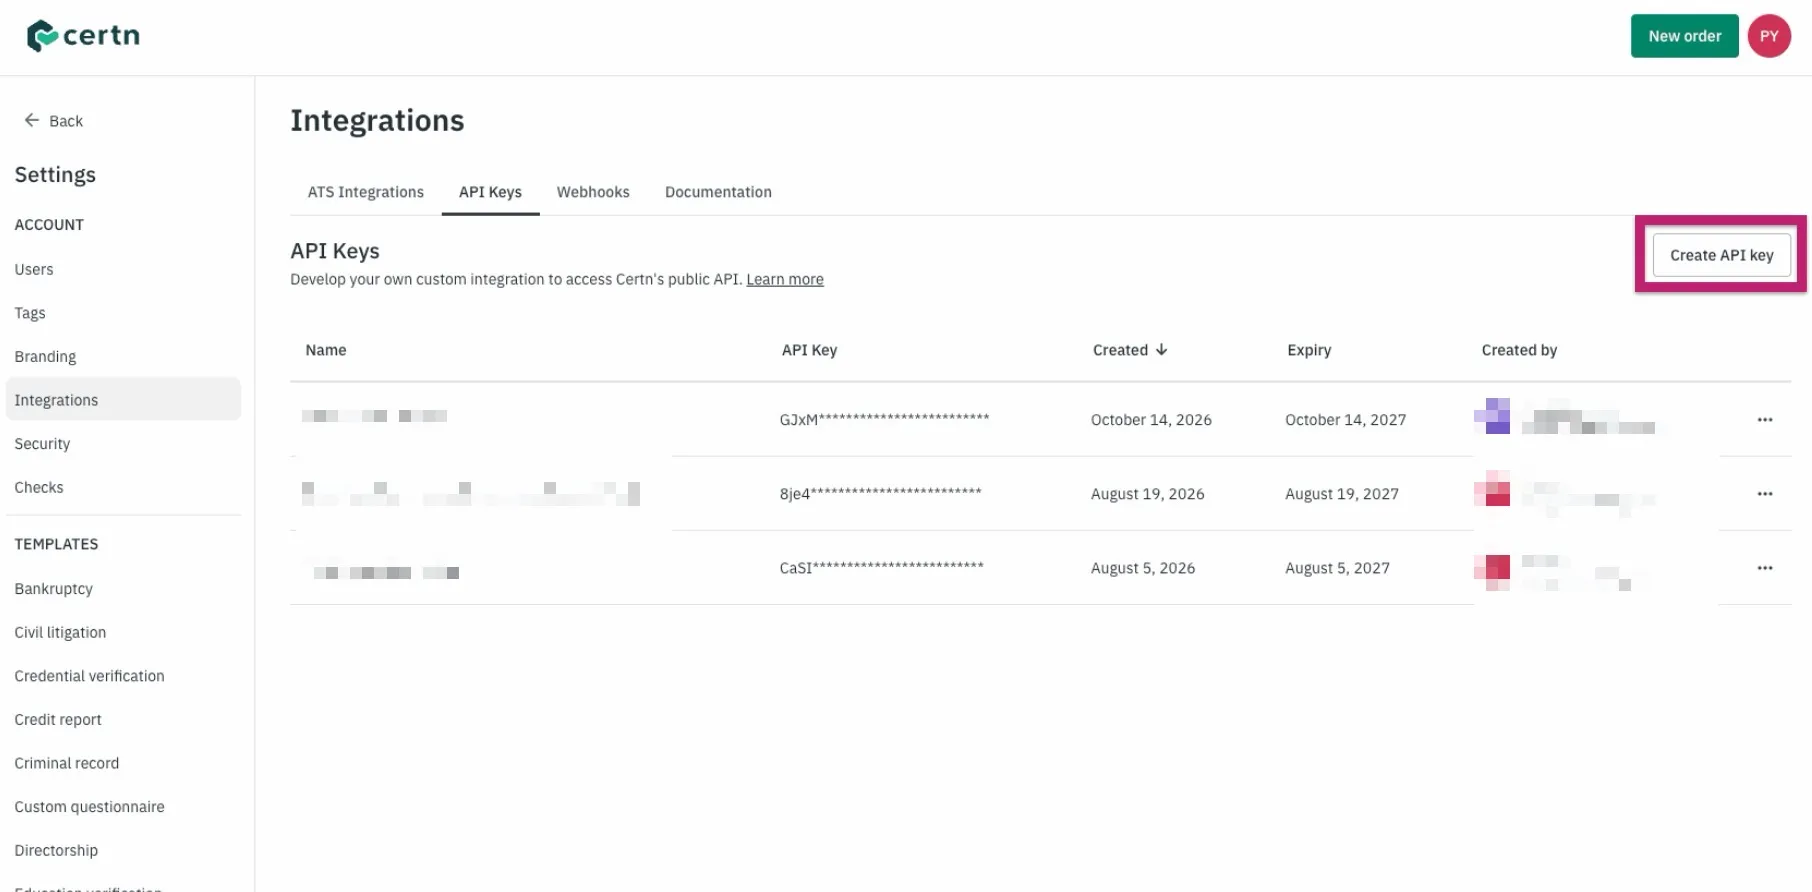Screen dimensions: 1812x892
Task: Open options menu for CaSI key row
Action: [x=1765, y=568]
